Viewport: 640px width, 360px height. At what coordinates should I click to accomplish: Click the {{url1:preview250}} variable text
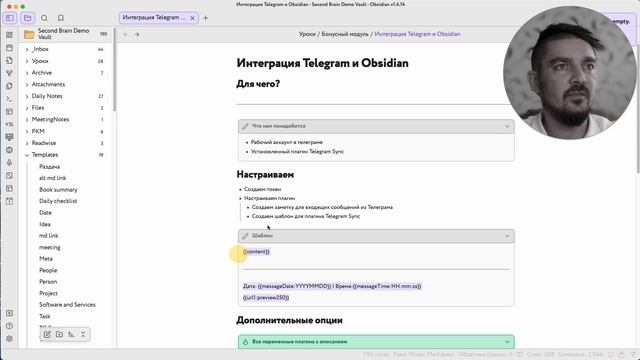pyautogui.click(x=266, y=298)
